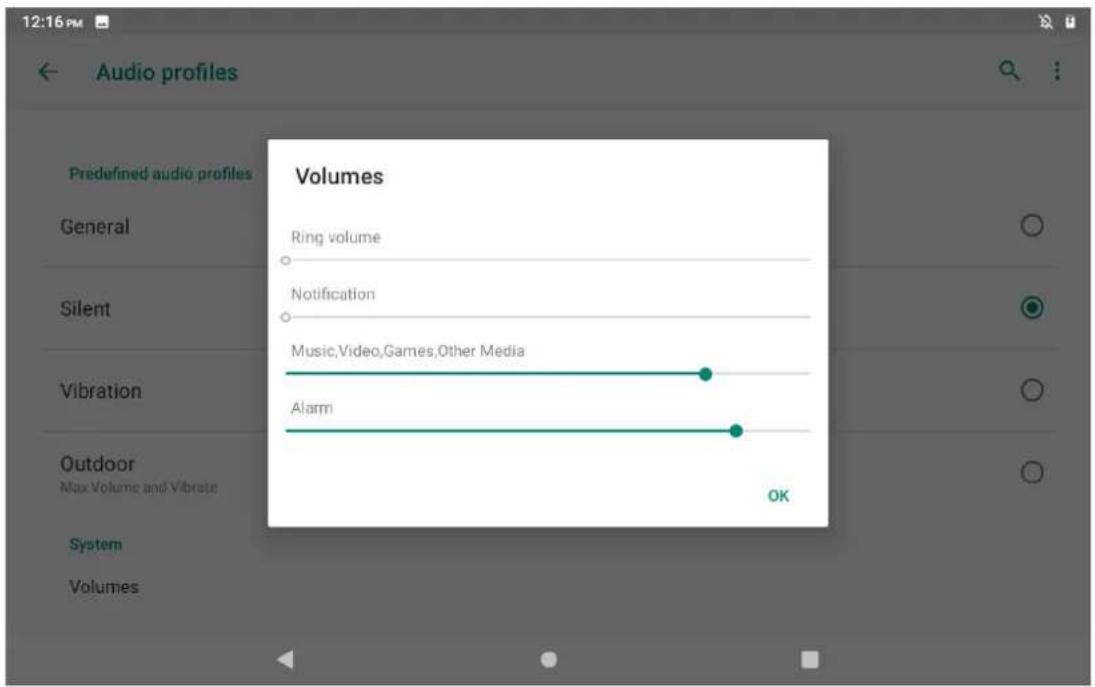
Task: Tap the Notification label in dialog
Action: coord(333,294)
